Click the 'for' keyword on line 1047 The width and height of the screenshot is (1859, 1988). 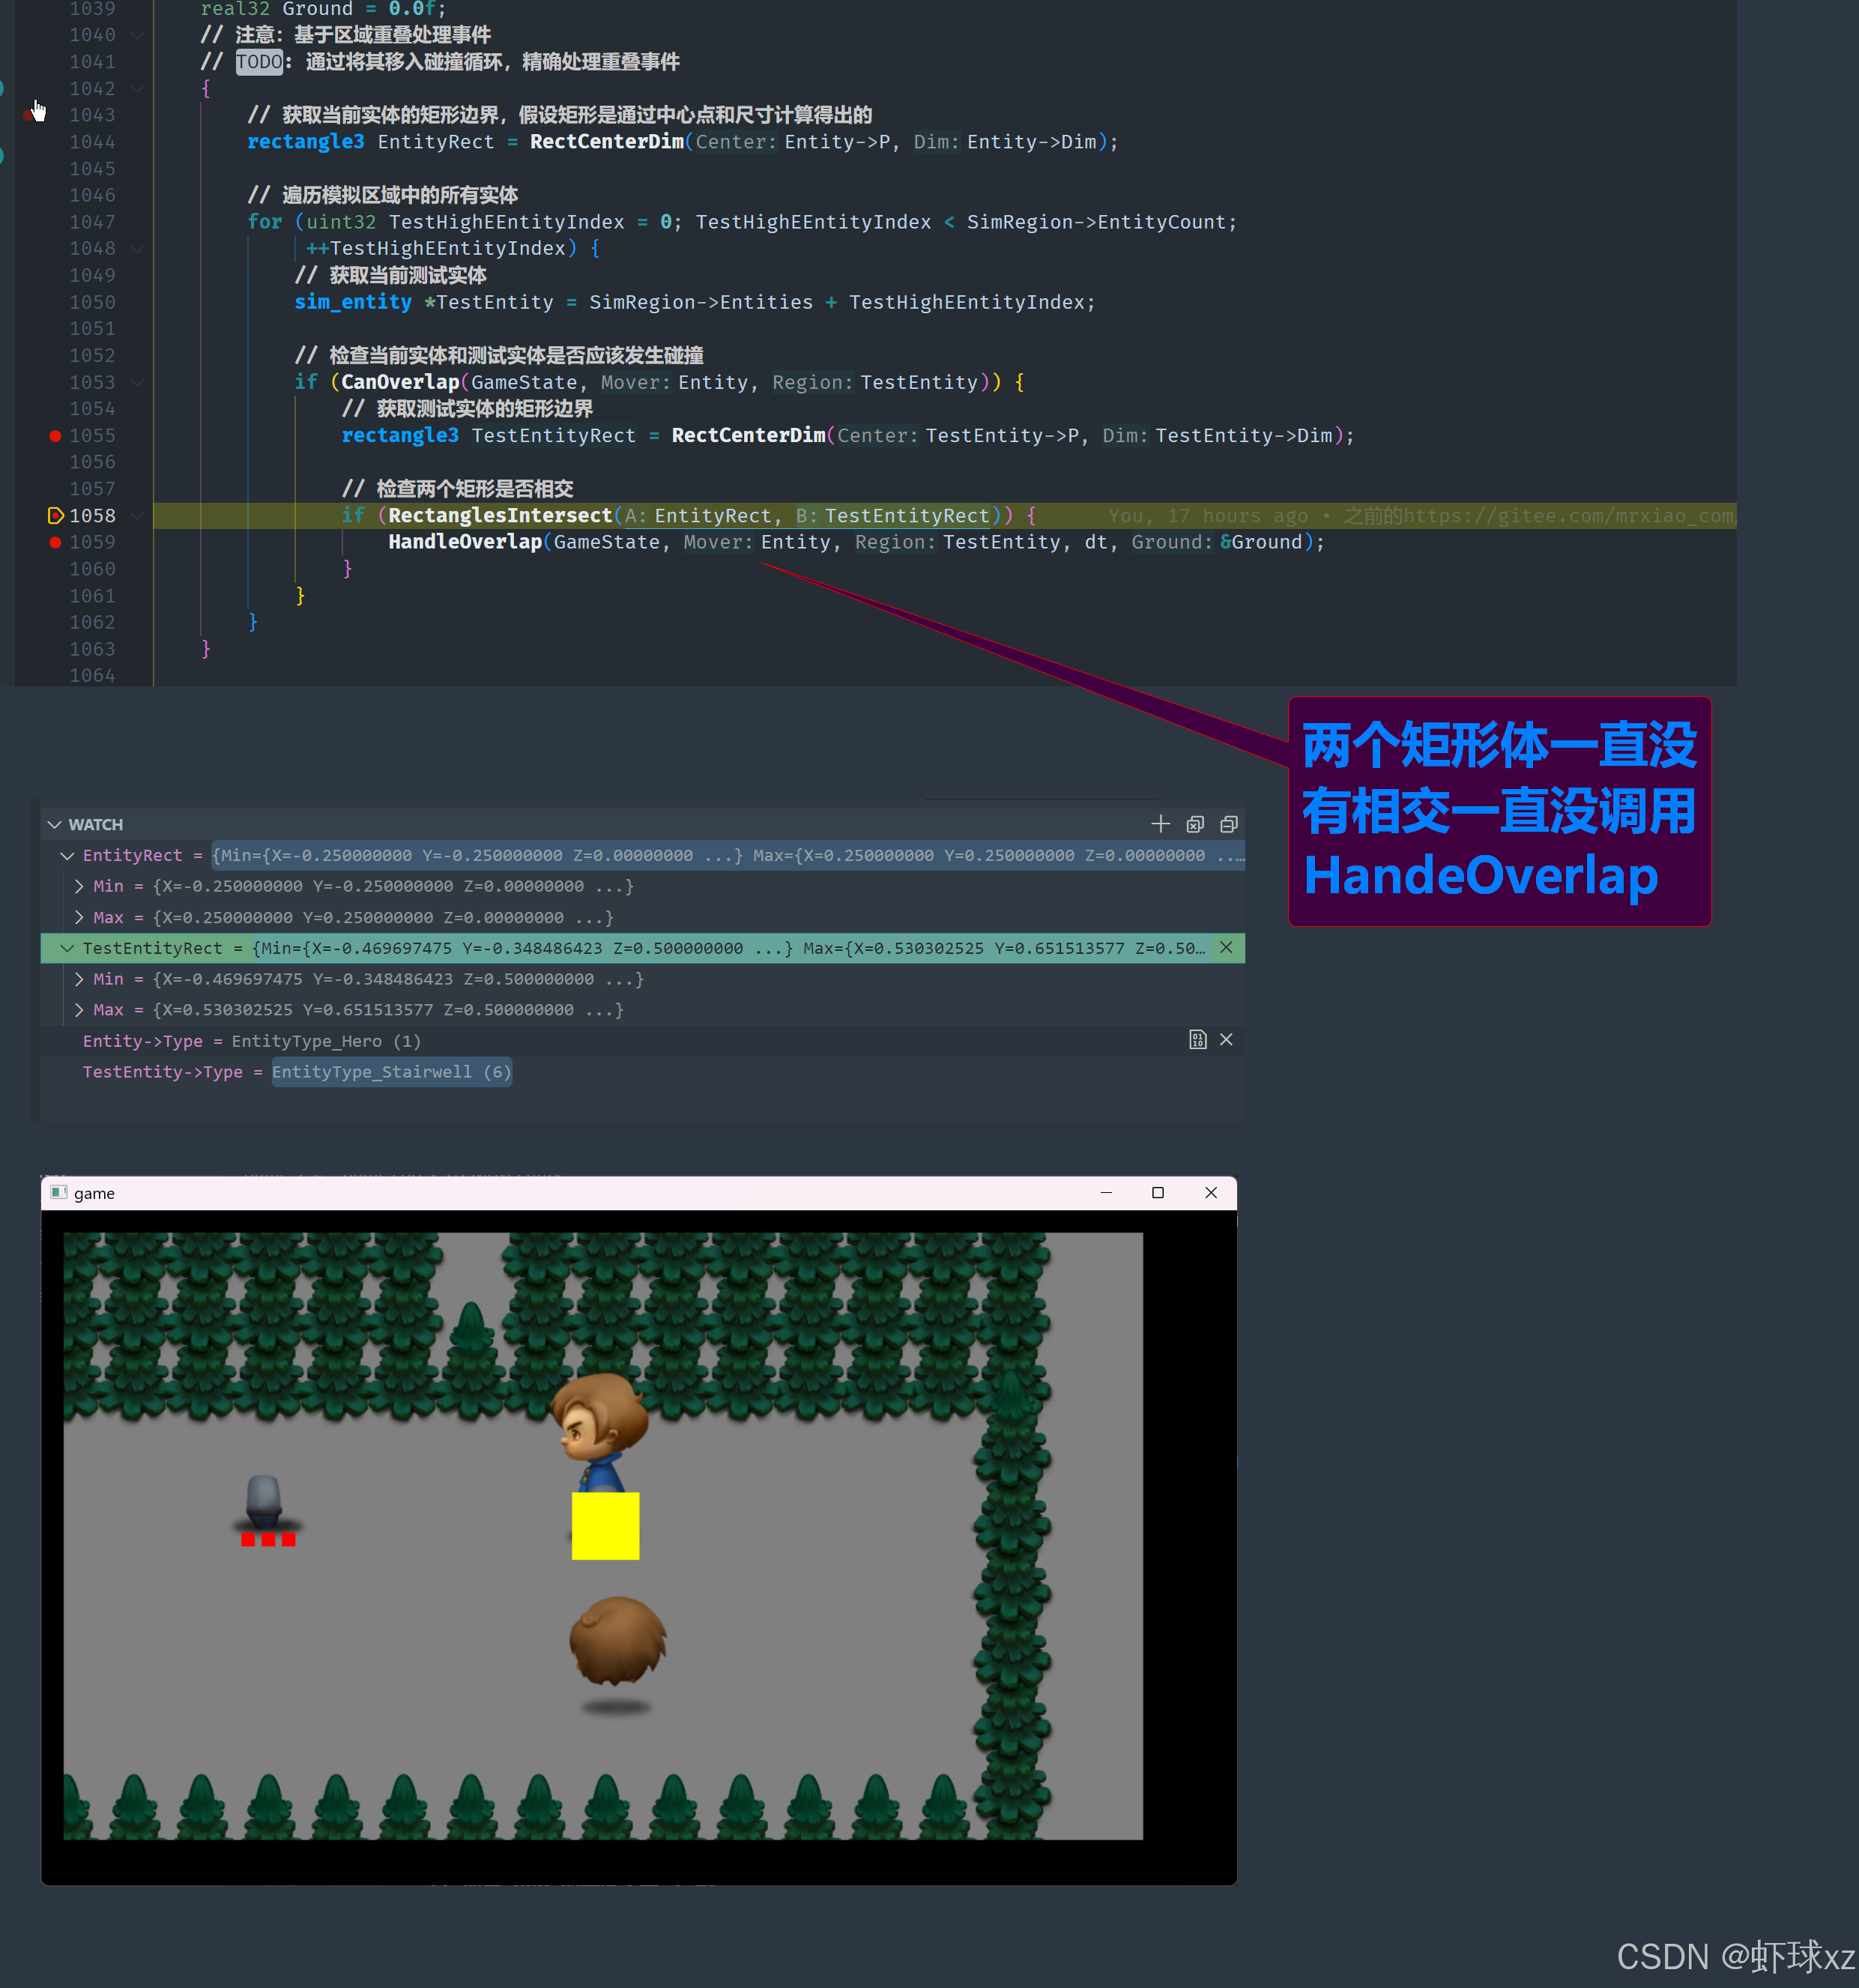coord(265,222)
